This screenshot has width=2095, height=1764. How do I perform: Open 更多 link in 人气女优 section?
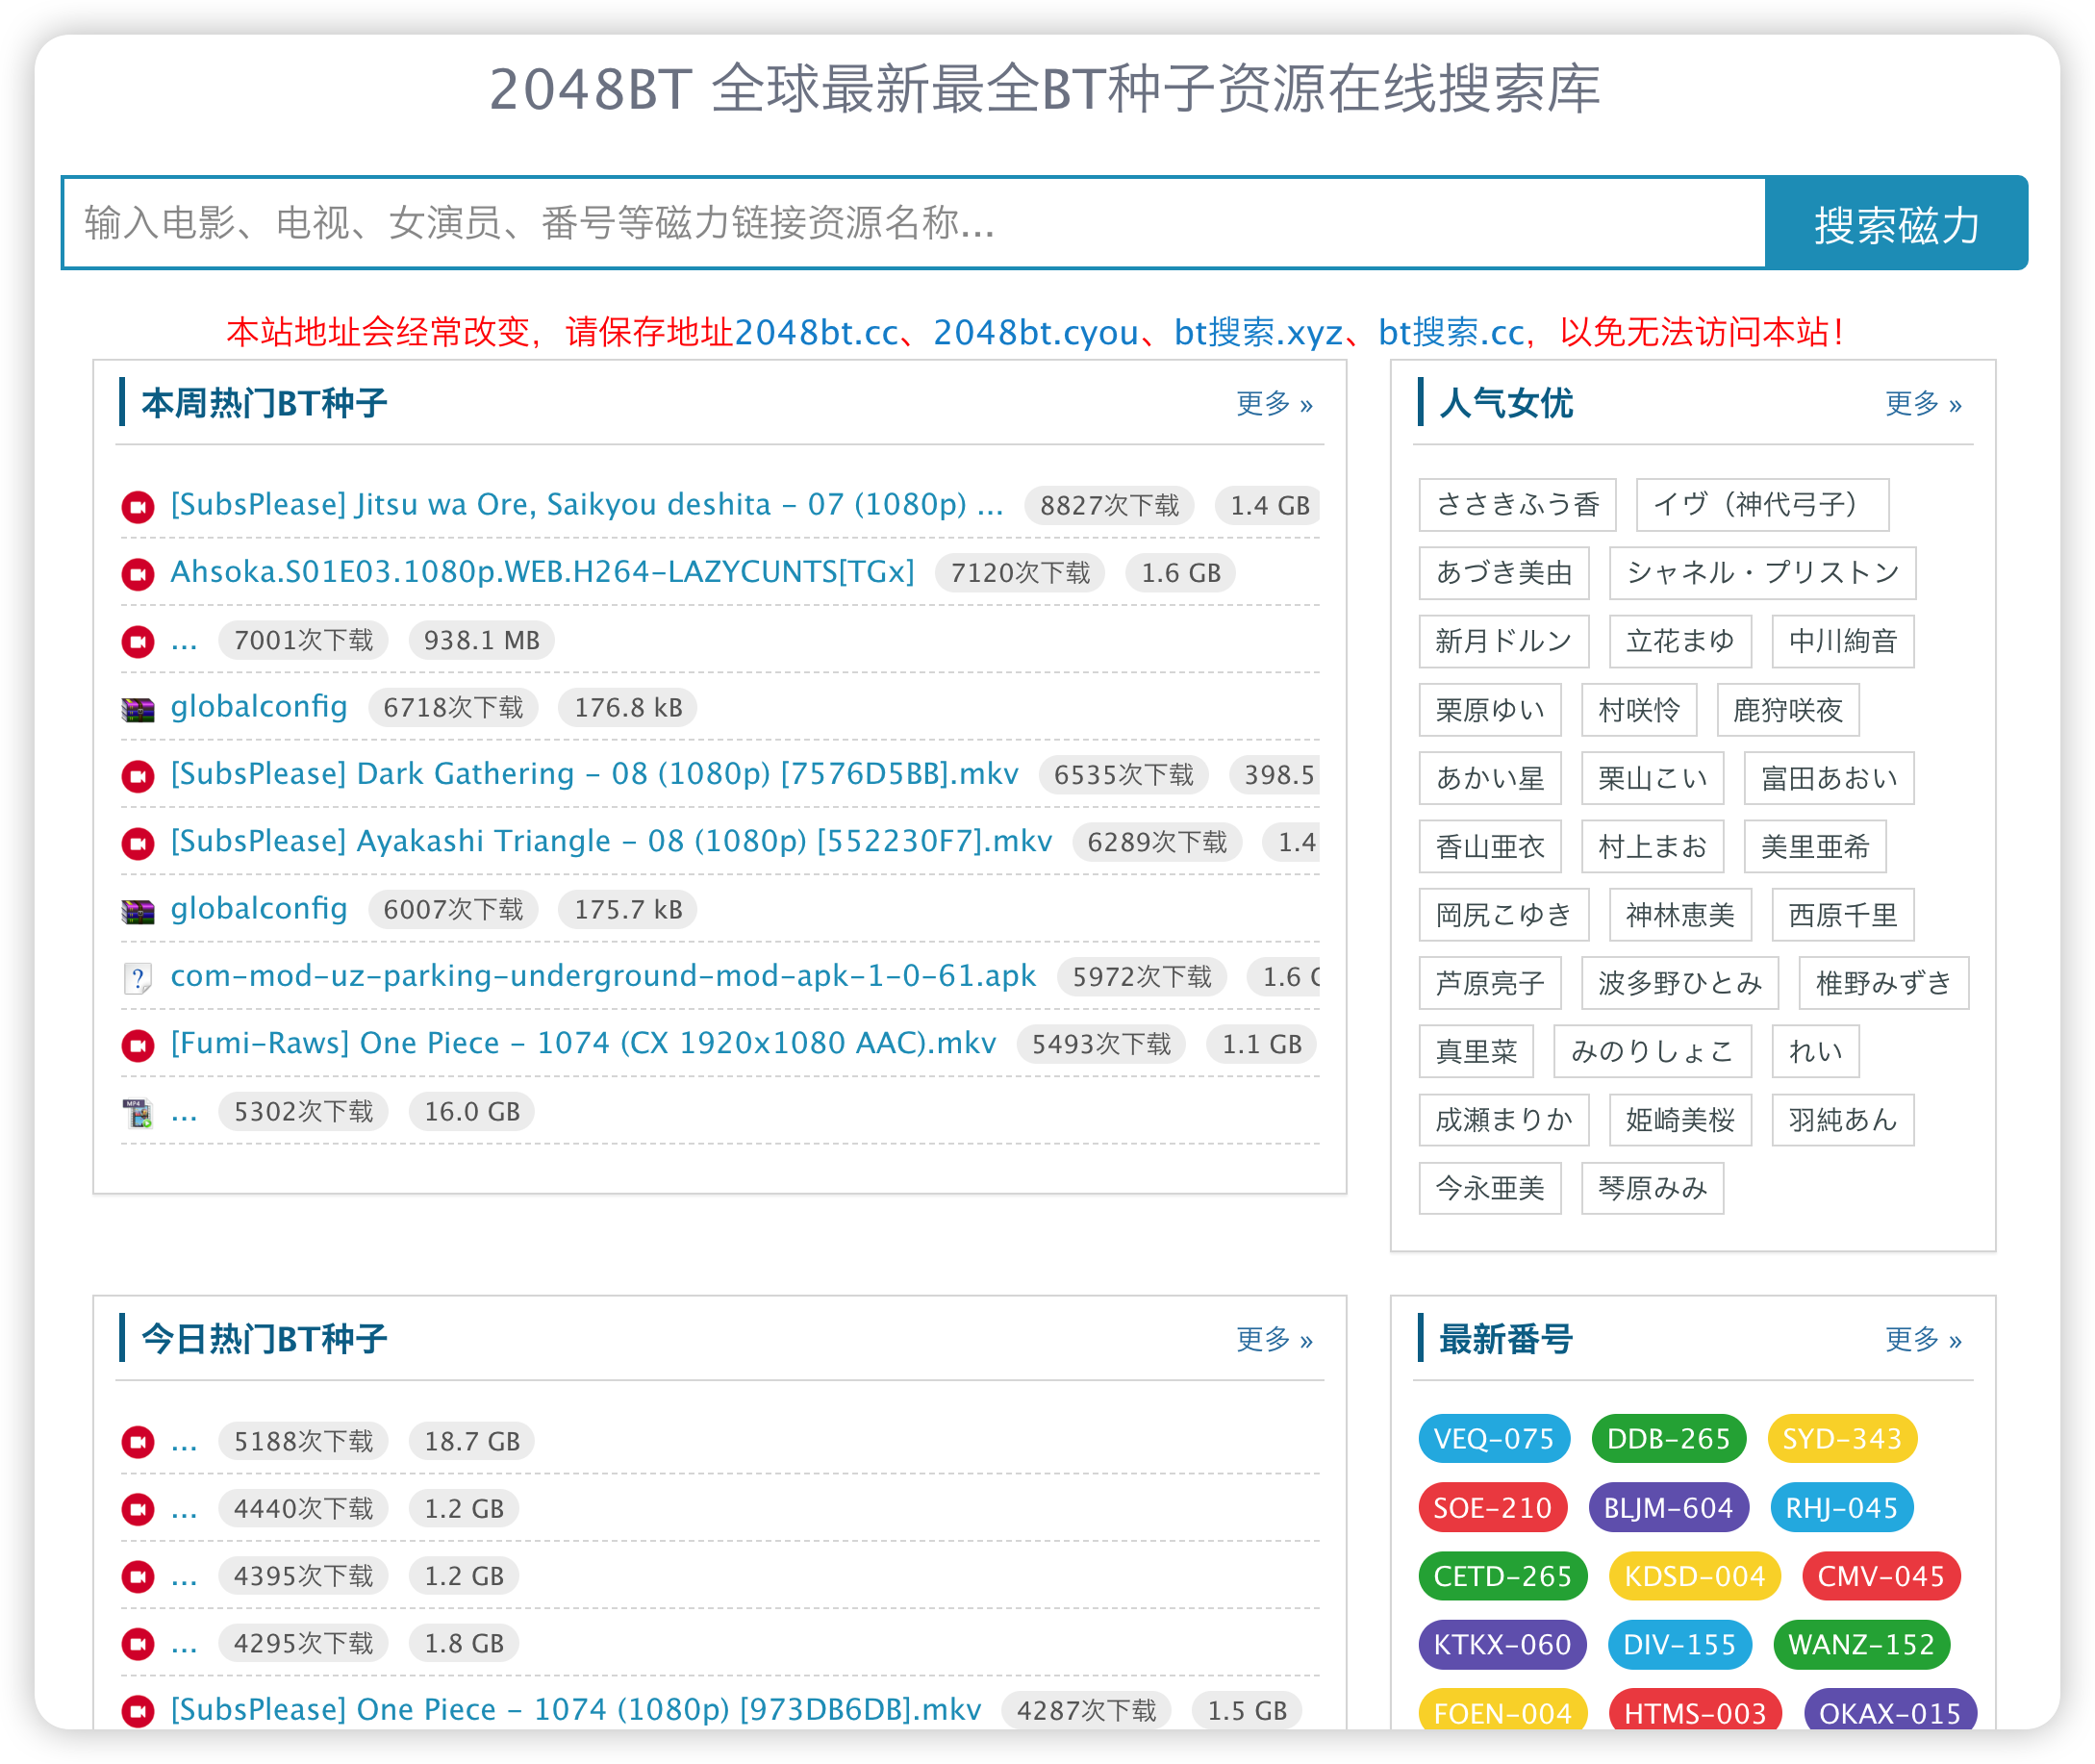[1924, 403]
